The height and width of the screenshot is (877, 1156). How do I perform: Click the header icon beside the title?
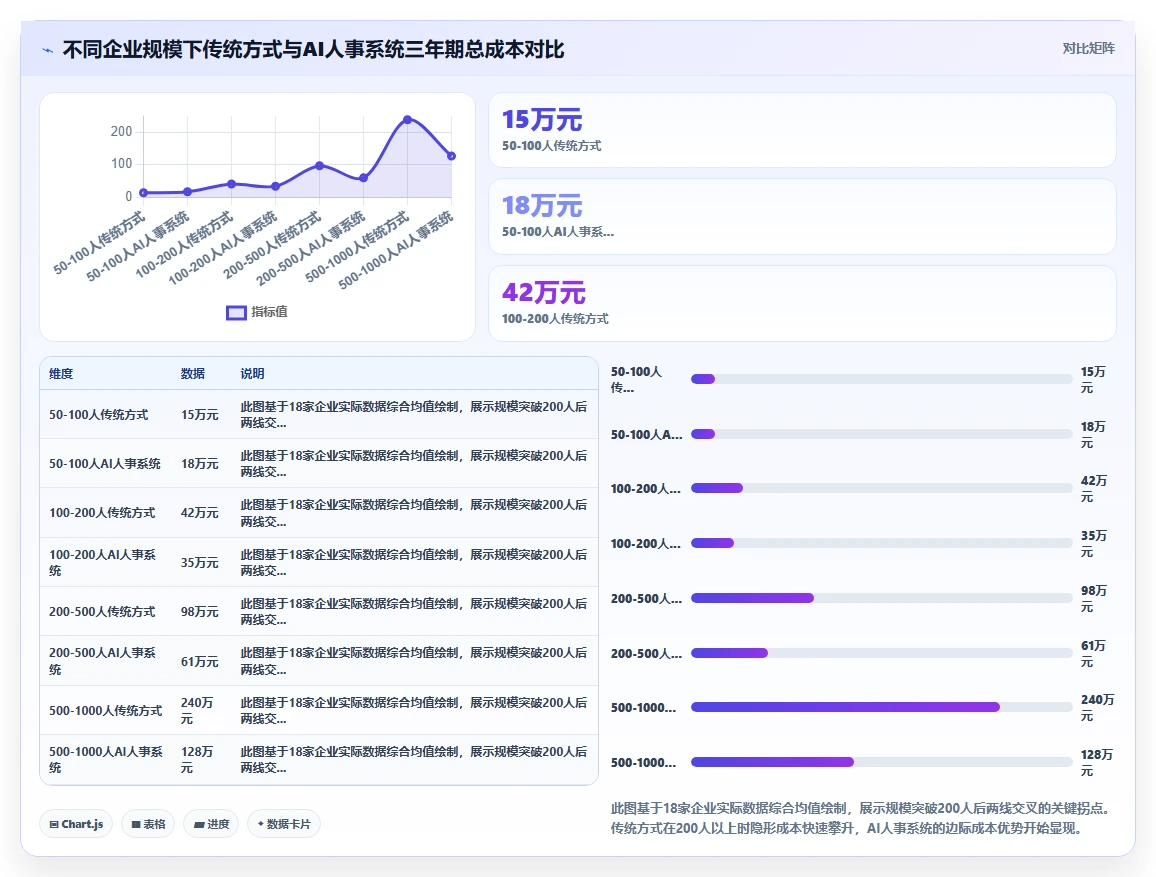[x=48, y=50]
